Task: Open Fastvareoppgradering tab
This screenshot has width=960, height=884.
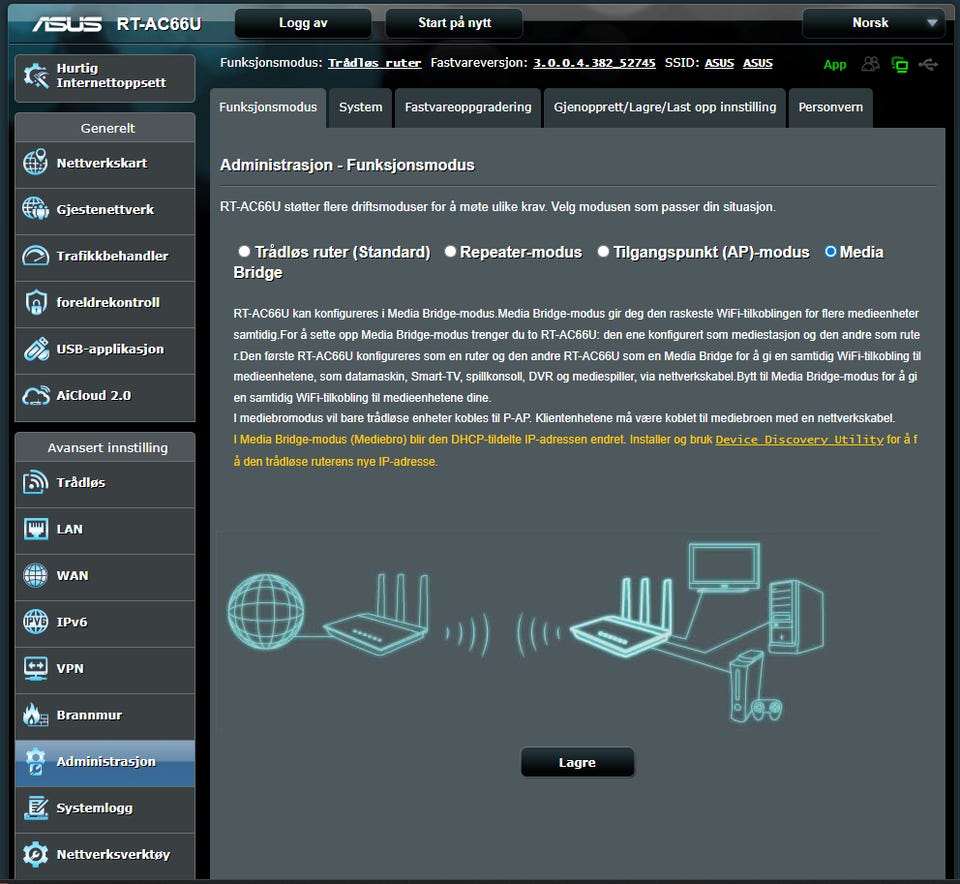Action: pos(468,107)
